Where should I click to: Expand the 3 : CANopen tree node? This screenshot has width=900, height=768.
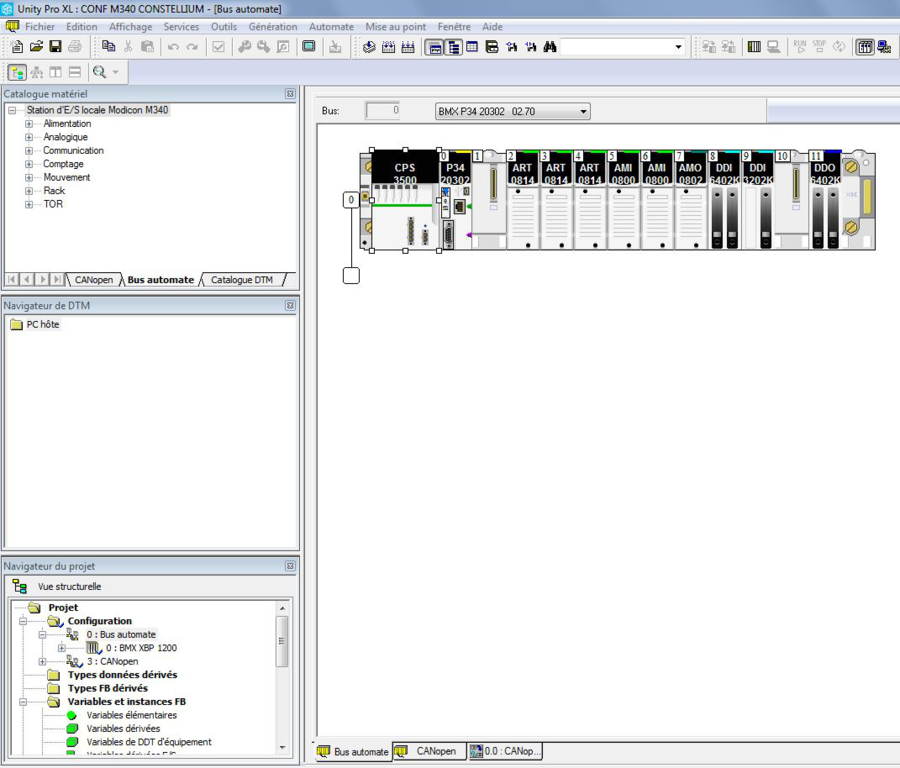pos(42,662)
